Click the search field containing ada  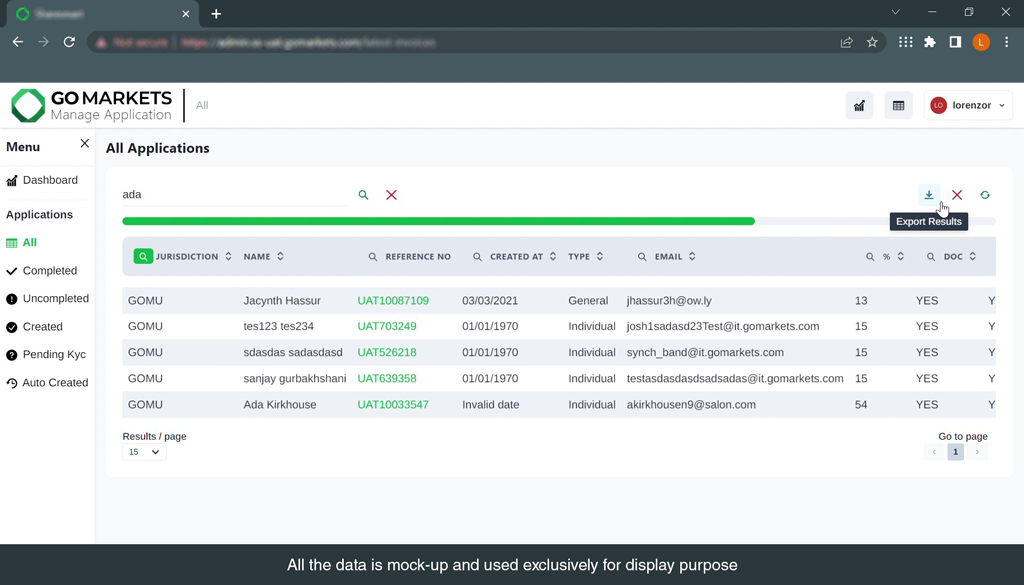pos(234,195)
